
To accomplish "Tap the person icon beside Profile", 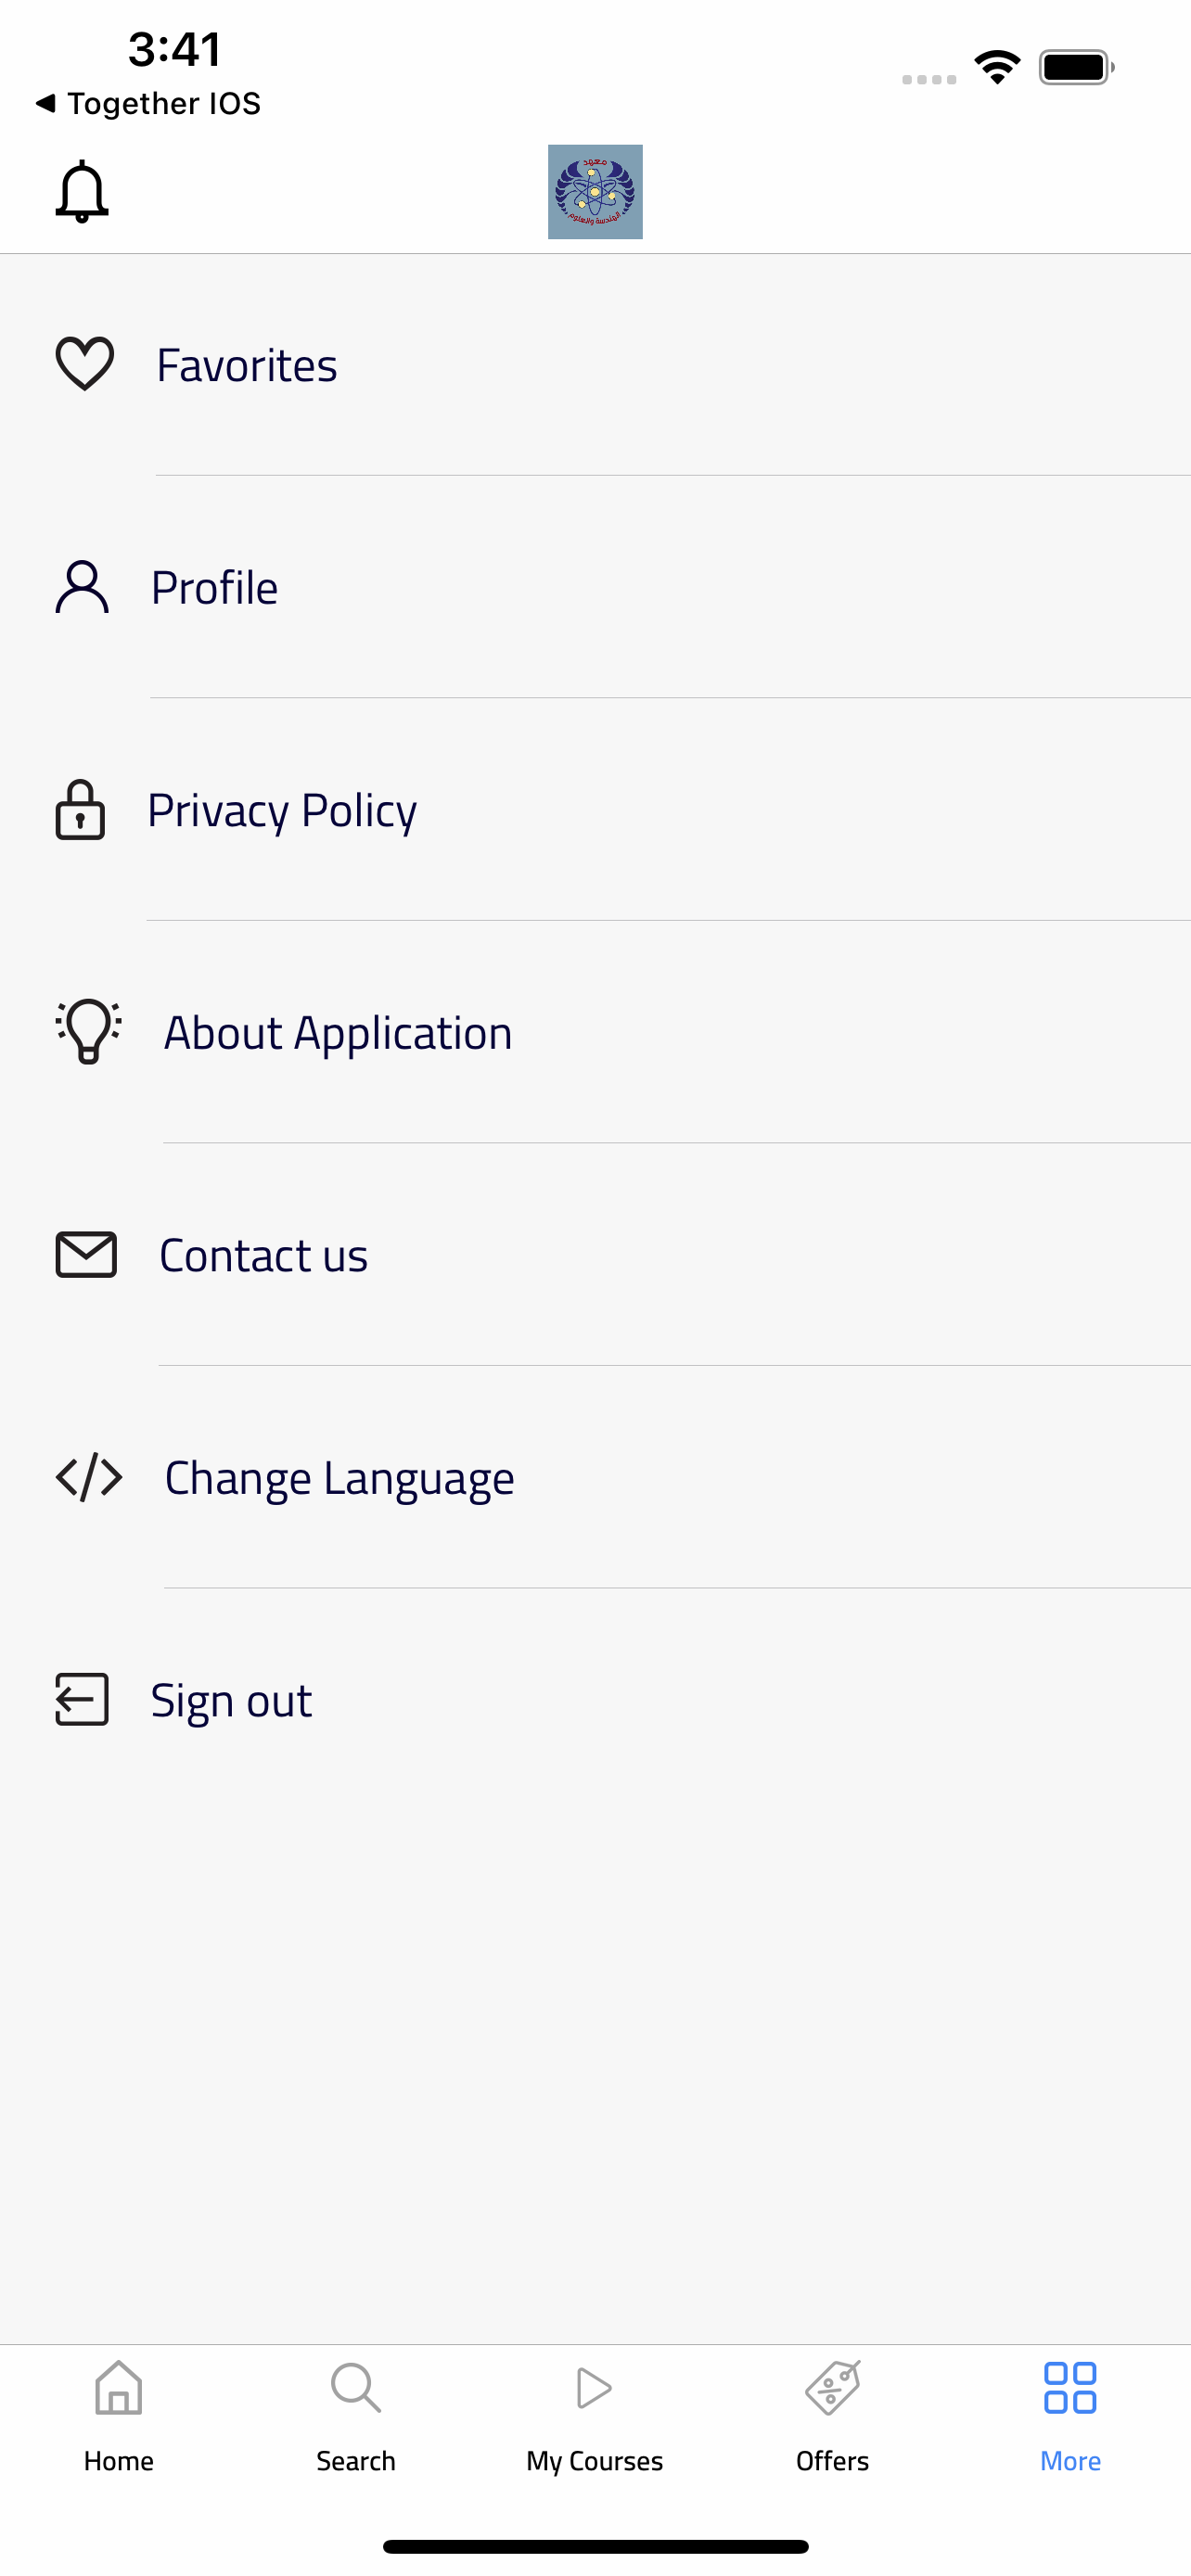I will click(x=82, y=587).
